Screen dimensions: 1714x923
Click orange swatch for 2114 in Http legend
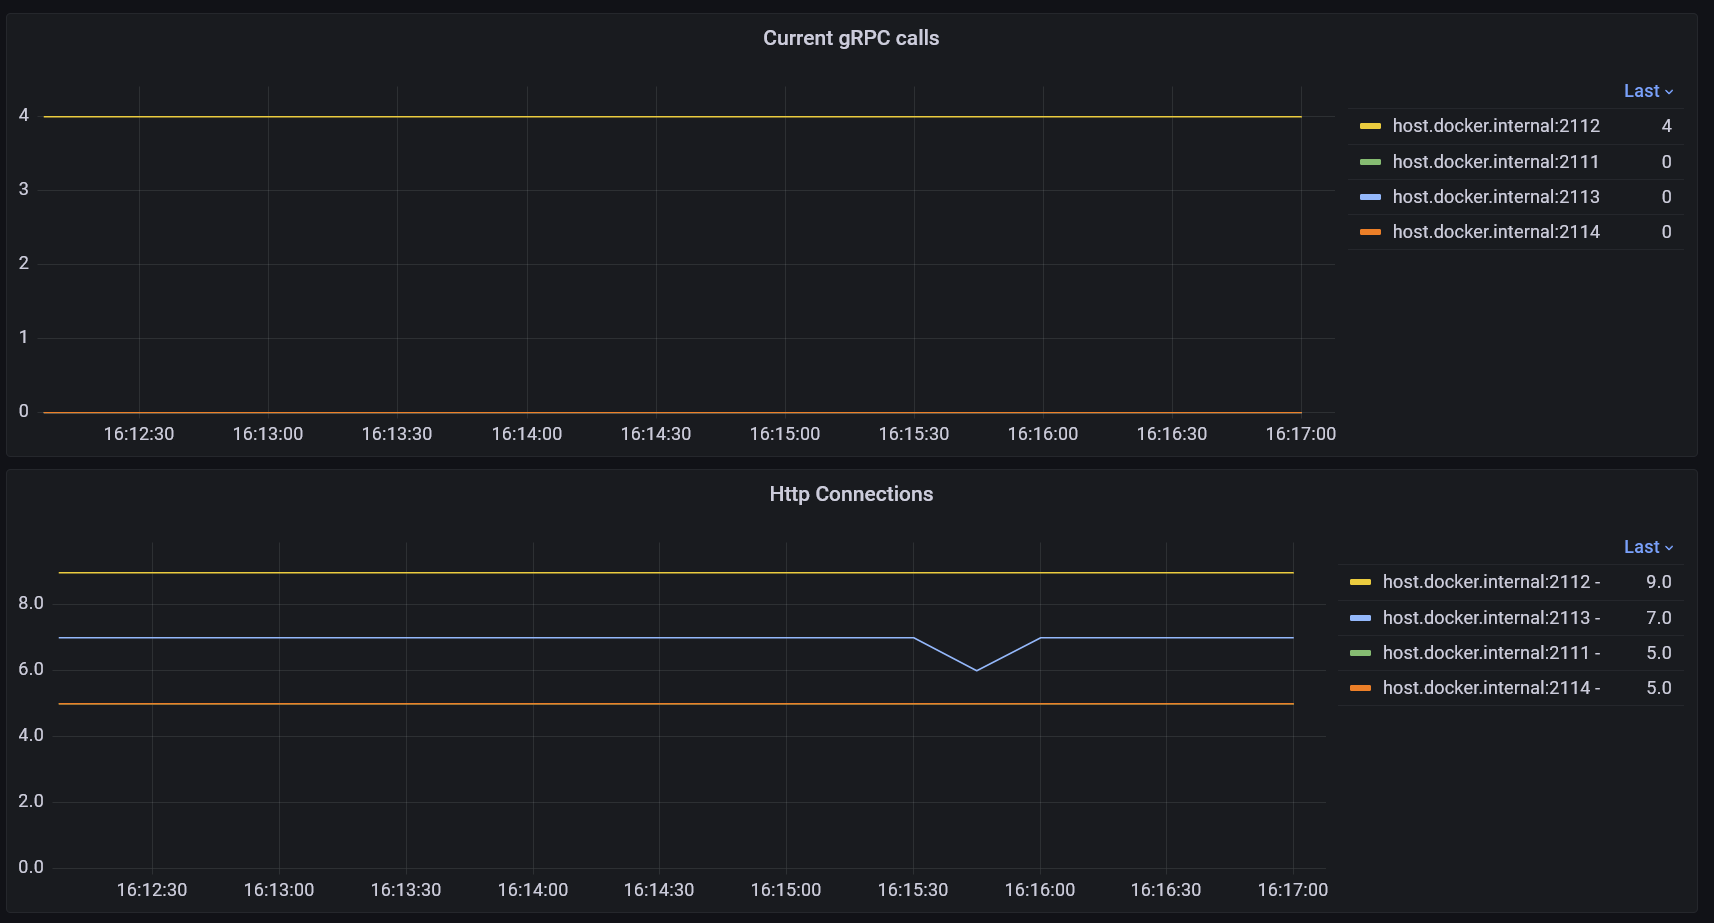pyautogui.click(x=1360, y=688)
